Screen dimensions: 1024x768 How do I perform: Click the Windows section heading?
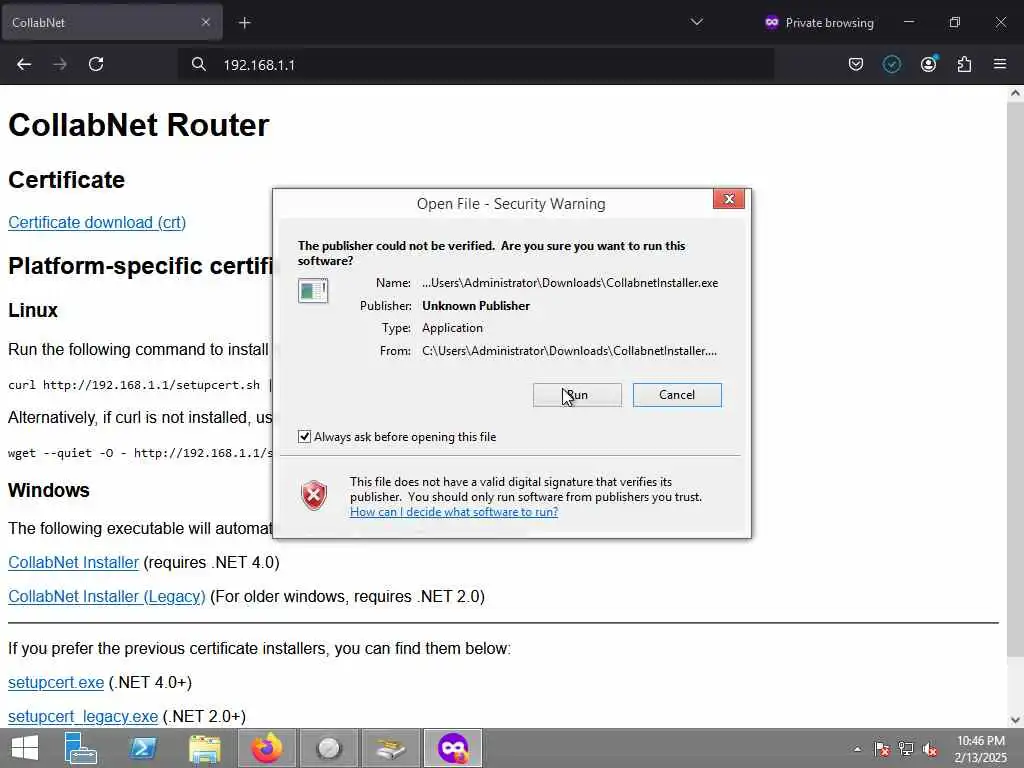click(49, 490)
